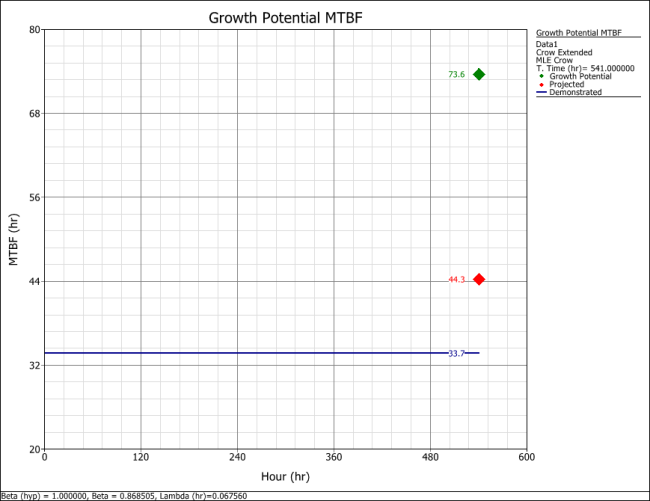
Task: Click the red Projected diamond on the plot
Action: (x=479, y=279)
